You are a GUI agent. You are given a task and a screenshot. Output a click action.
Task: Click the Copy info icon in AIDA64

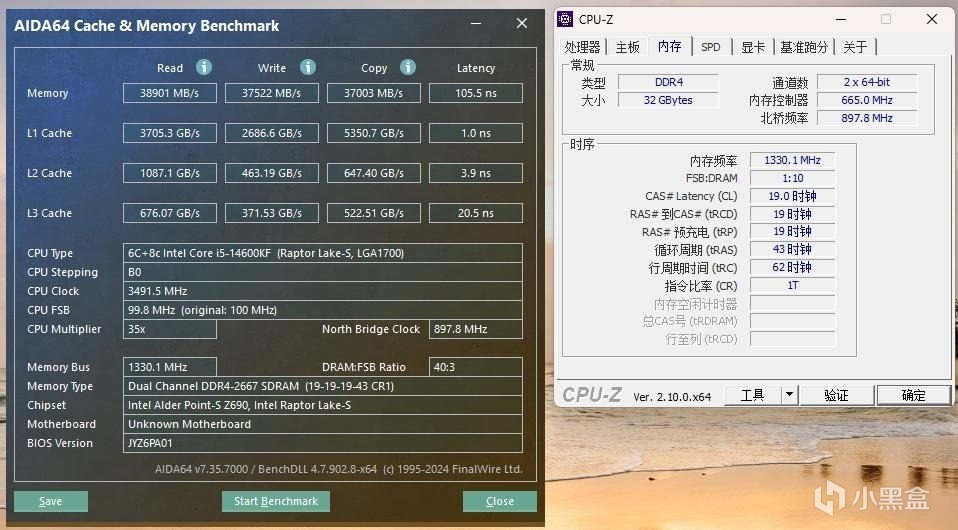pos(408,67)
